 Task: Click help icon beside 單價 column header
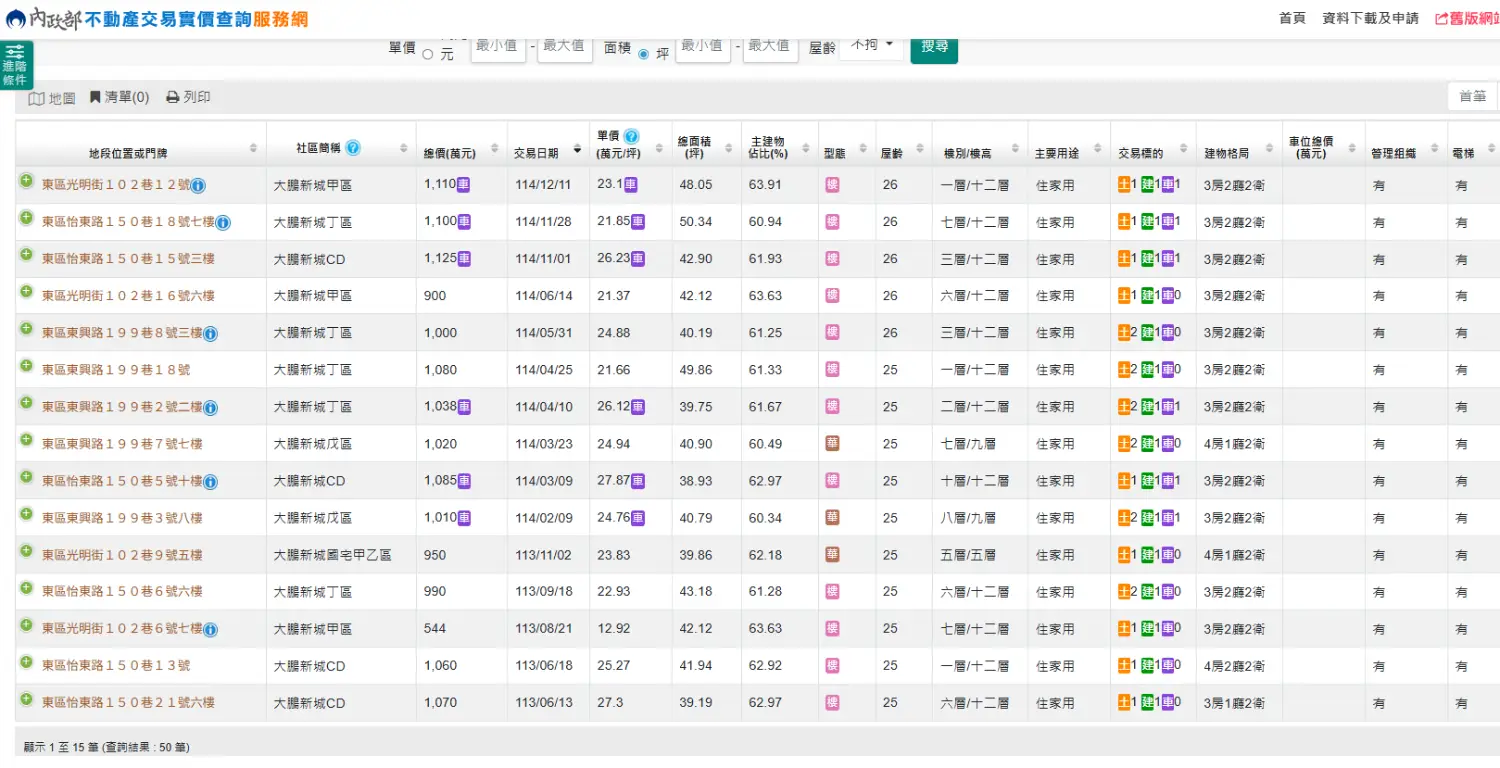[x=631, y=137]
